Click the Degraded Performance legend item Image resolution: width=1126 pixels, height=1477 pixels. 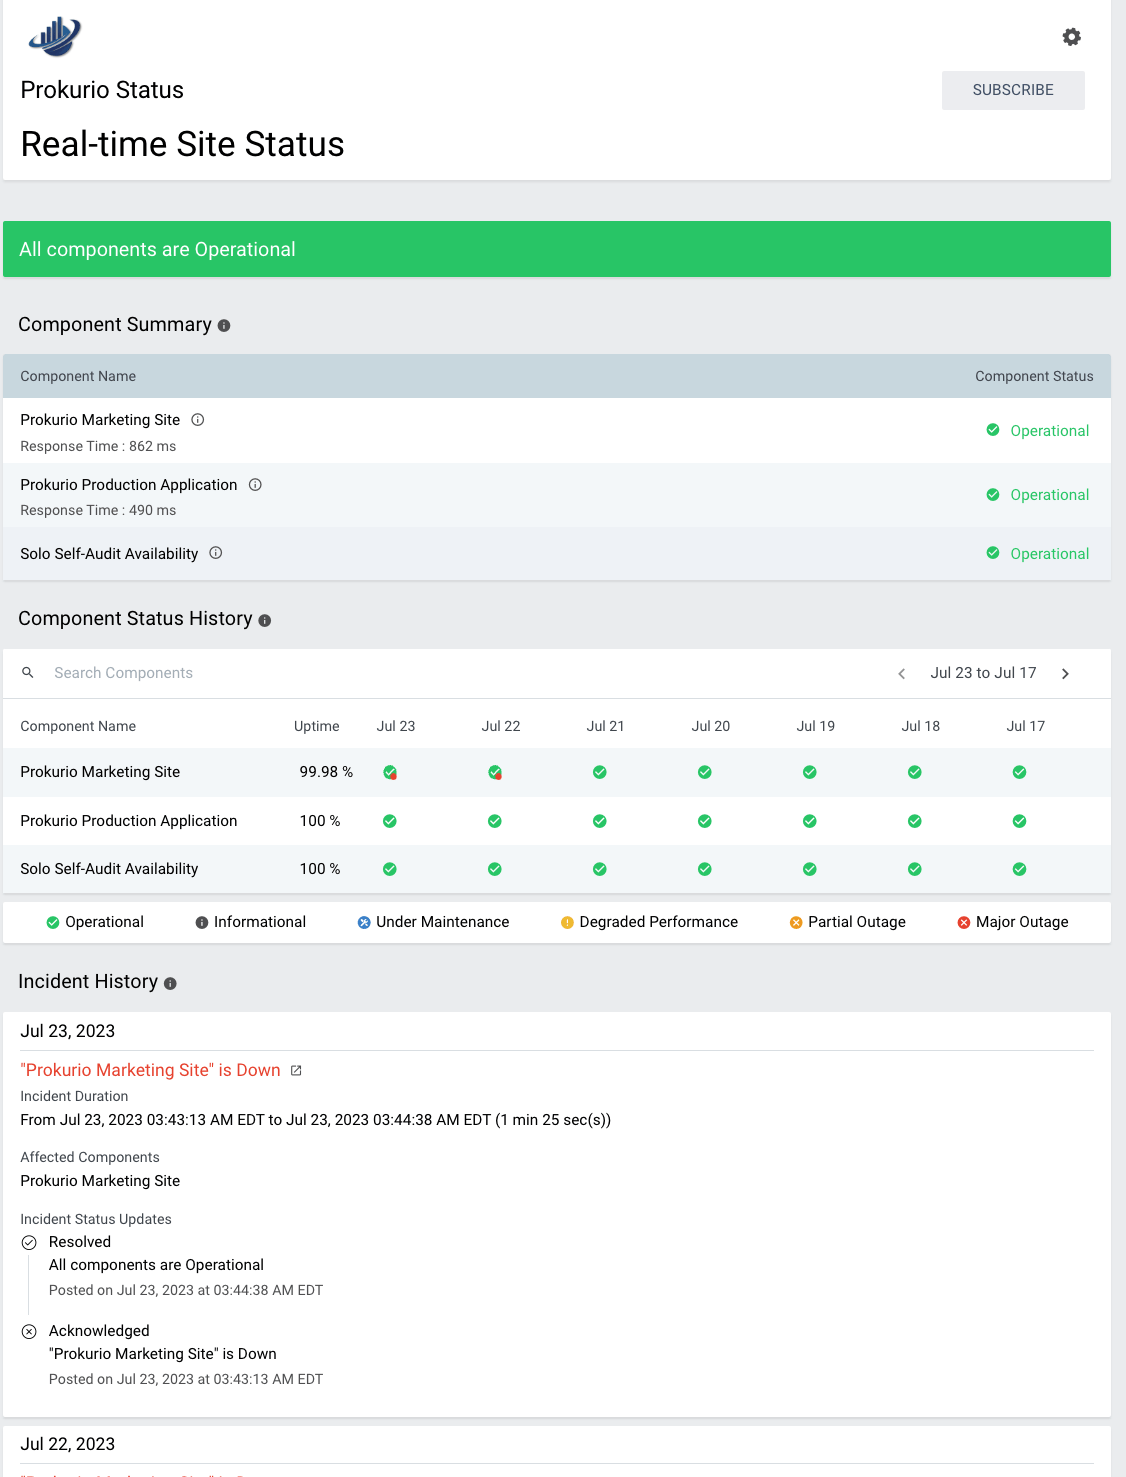(649, 922)
